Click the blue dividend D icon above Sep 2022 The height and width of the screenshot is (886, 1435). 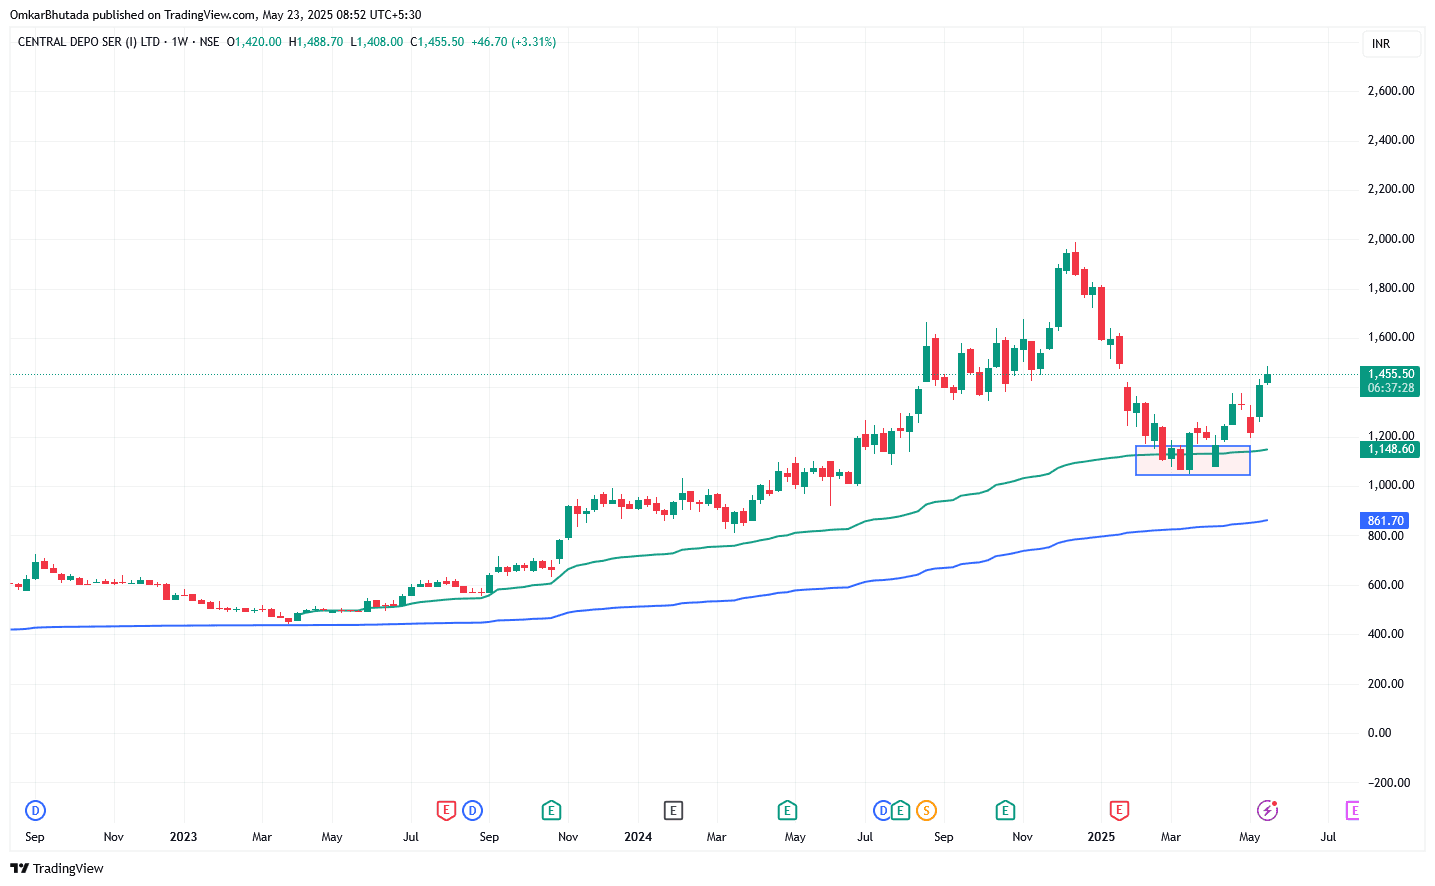coord(35,810)
